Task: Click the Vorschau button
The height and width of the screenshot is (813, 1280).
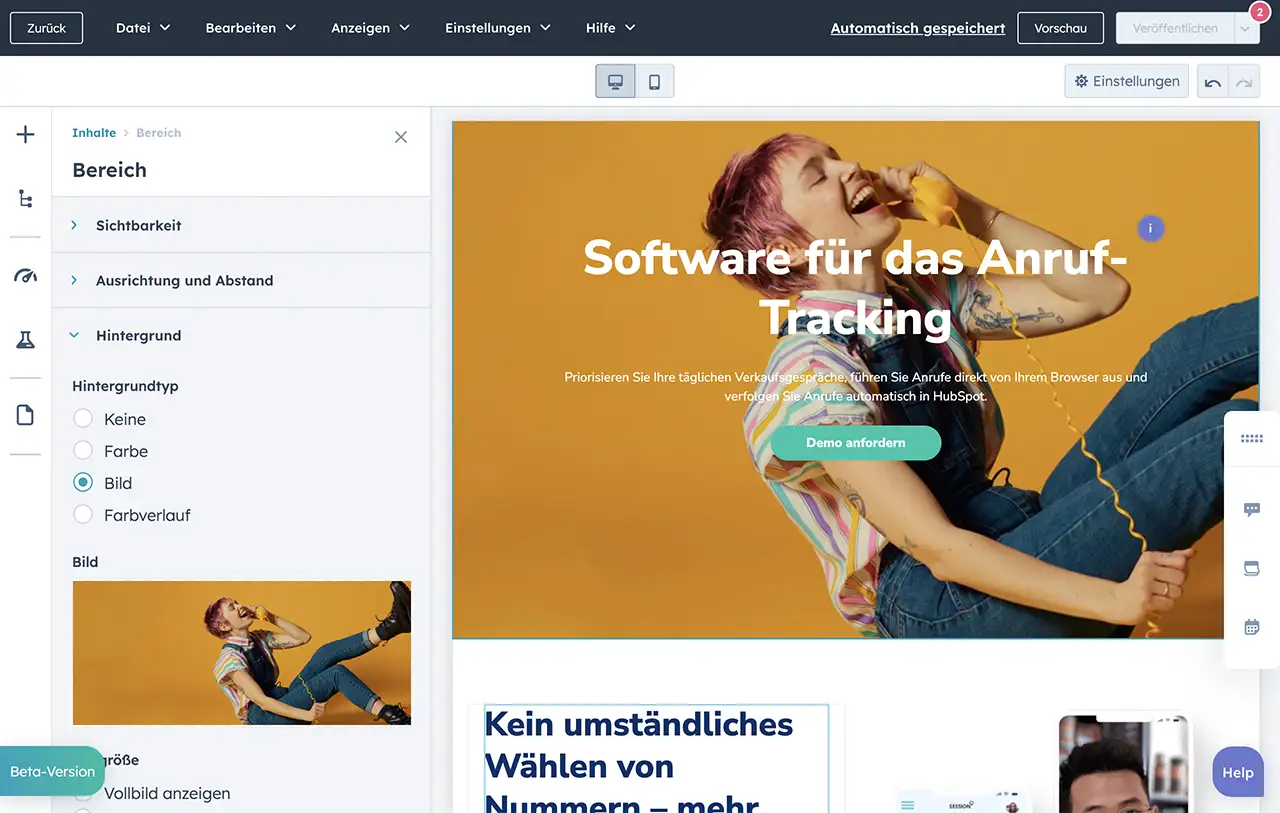Action: click(1061, 28)
